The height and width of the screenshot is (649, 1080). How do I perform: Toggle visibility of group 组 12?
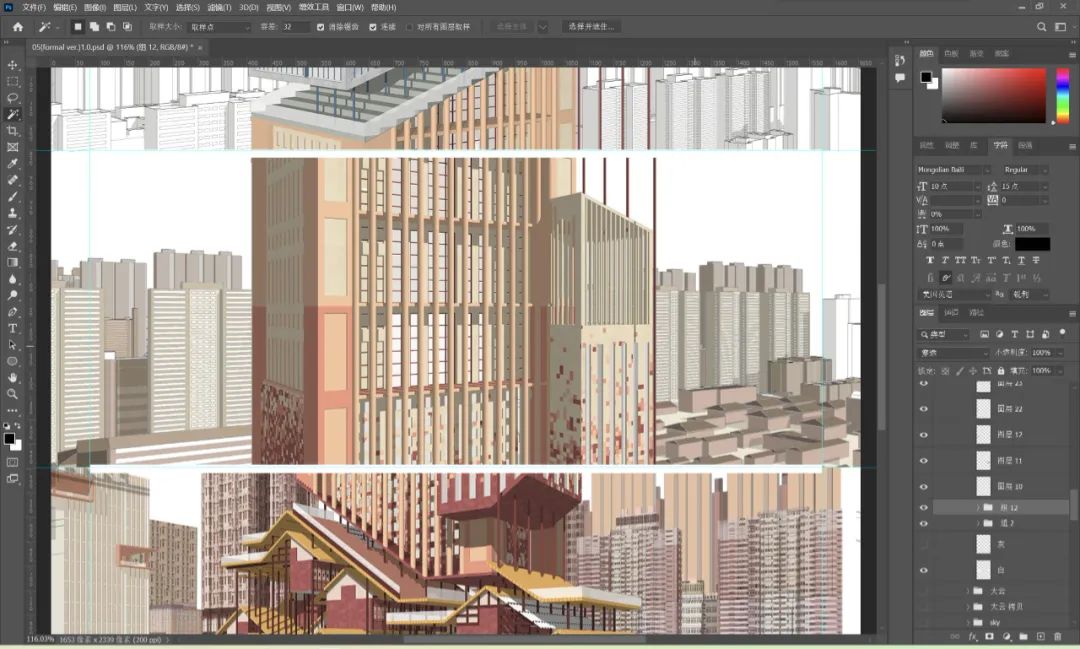click(x=924, y=508)
